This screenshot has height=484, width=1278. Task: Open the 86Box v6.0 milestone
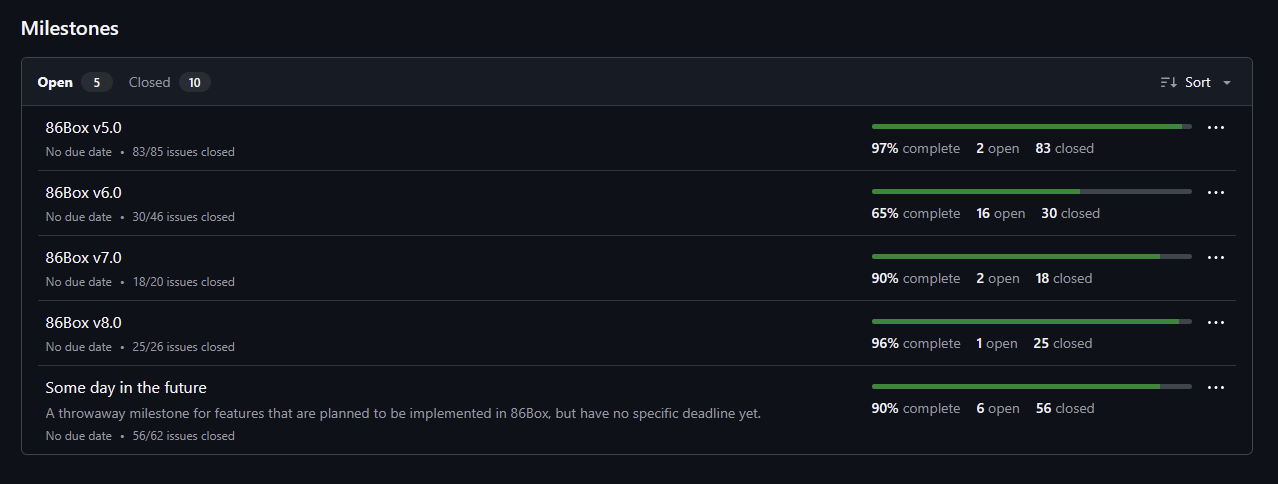tap(83, 193)
